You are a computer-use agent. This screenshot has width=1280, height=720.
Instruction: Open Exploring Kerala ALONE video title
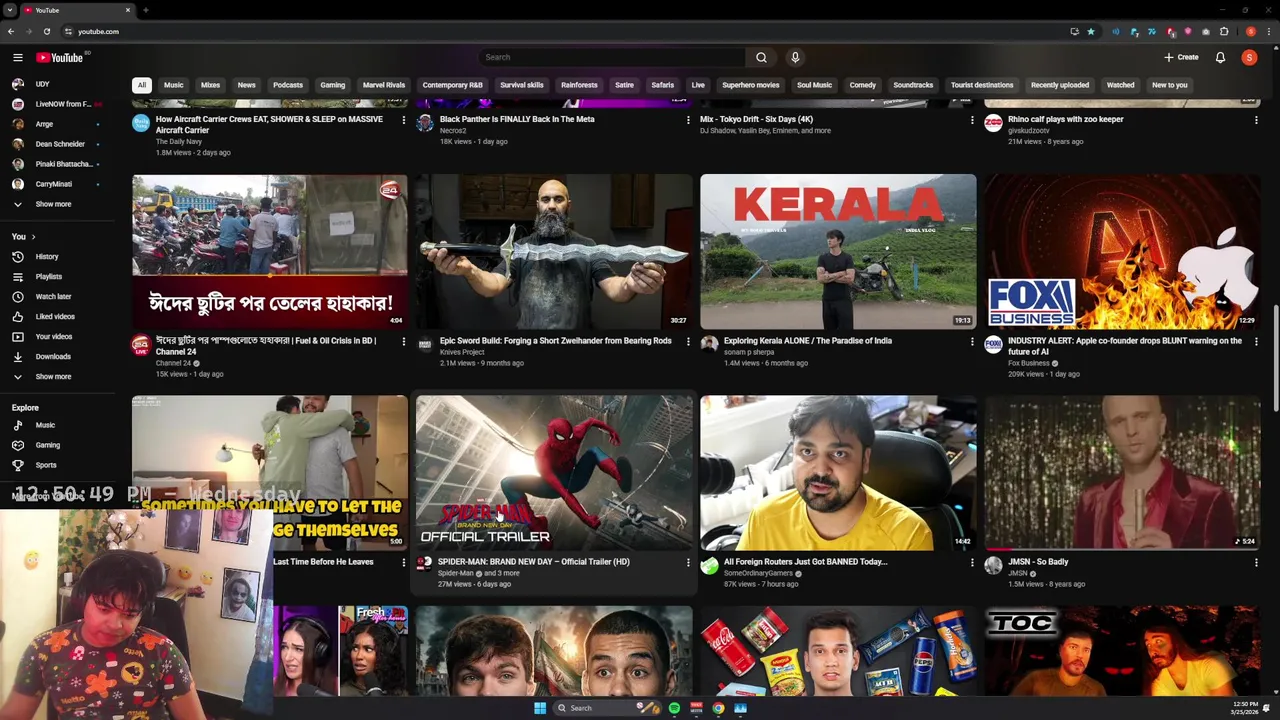807,341
